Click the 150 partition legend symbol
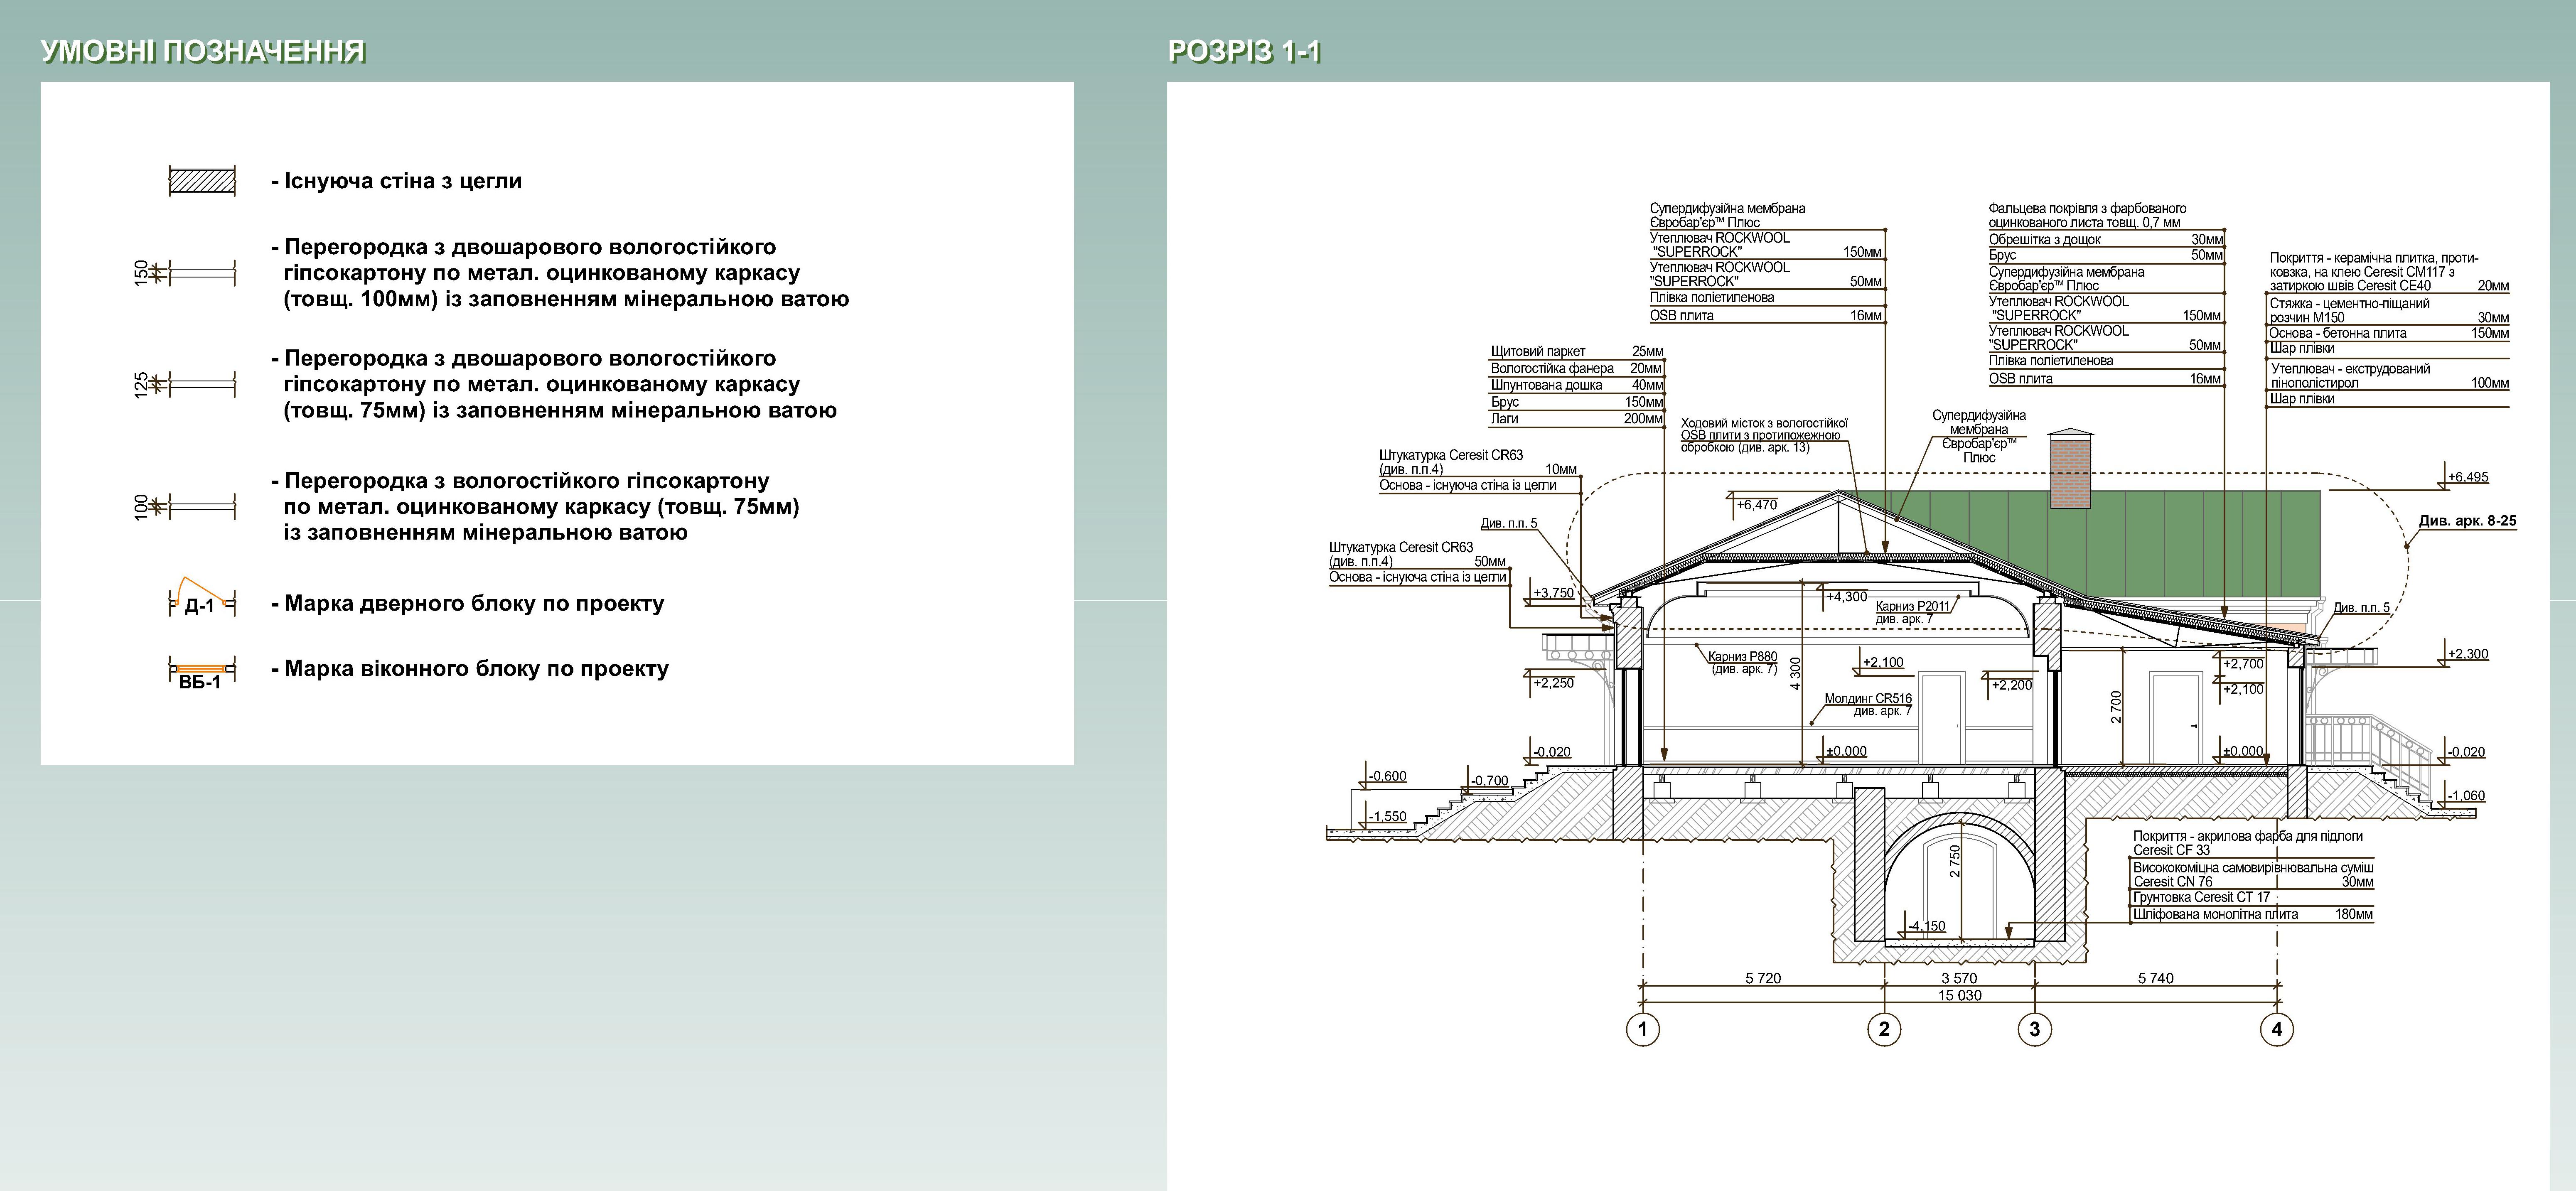Image resolution: width=2576 pixels, height=1191 pixels. [201, 273]
